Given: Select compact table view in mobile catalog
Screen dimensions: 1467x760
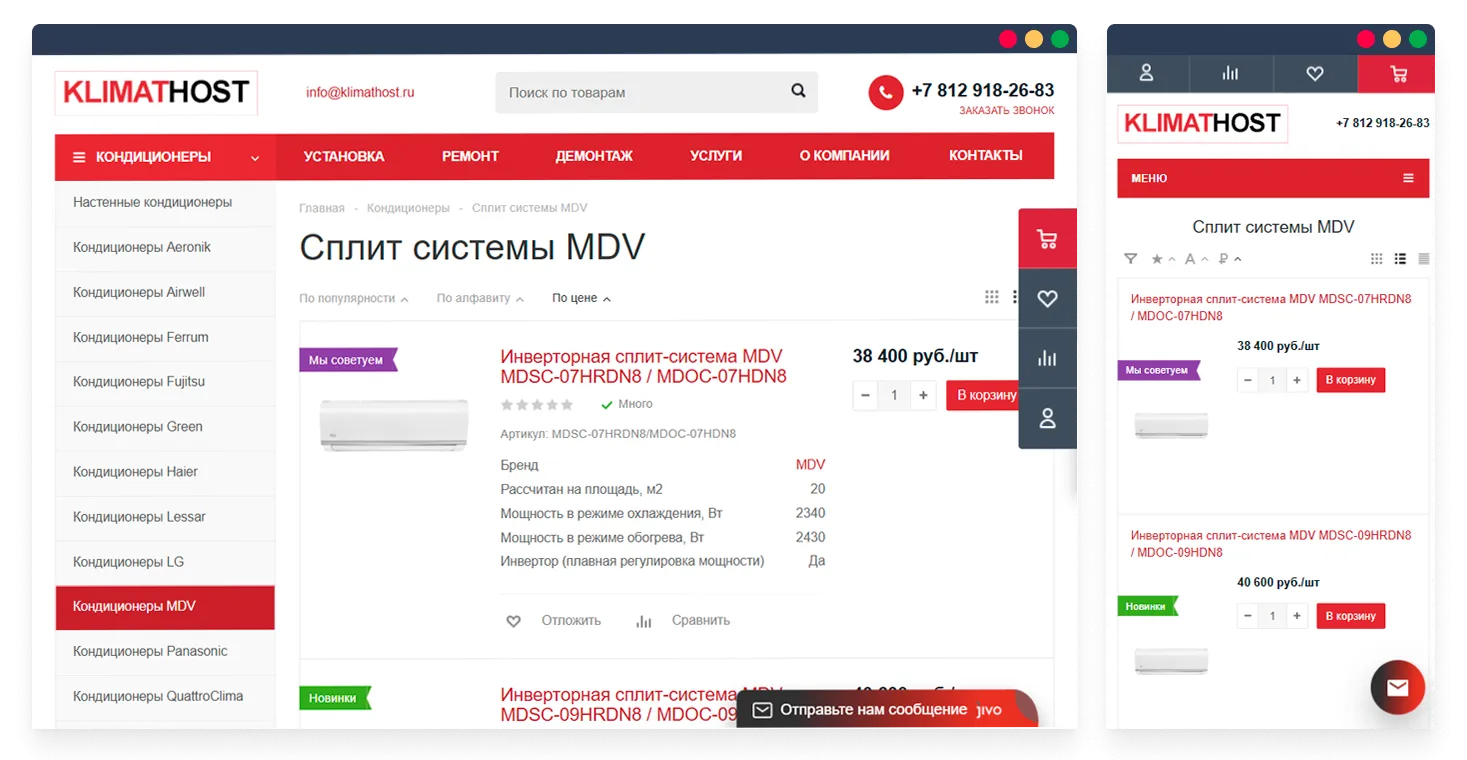Looking at the screenshot, I should pos(1423,259).
